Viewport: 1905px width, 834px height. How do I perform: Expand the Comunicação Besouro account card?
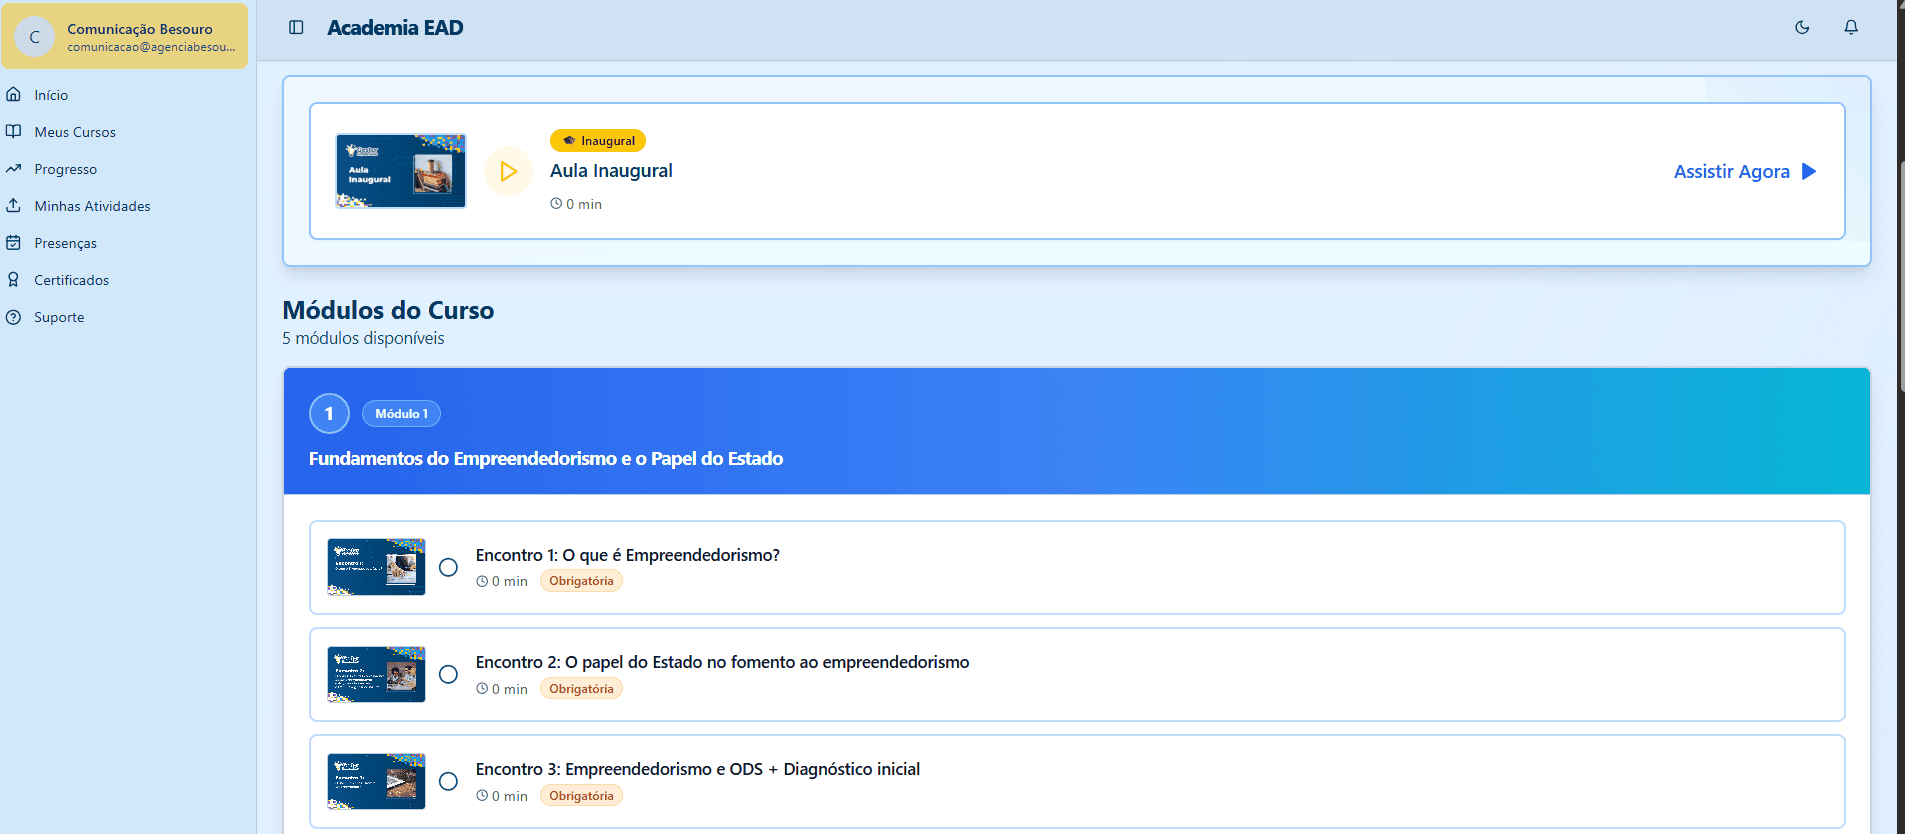[x=125, y=37]
